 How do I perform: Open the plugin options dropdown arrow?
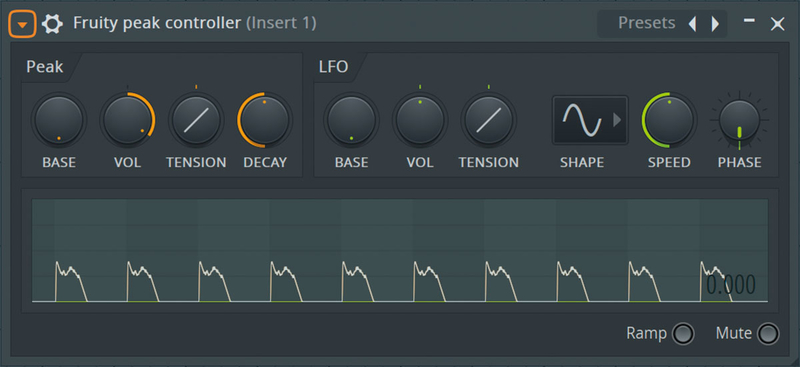click(22, 24)
